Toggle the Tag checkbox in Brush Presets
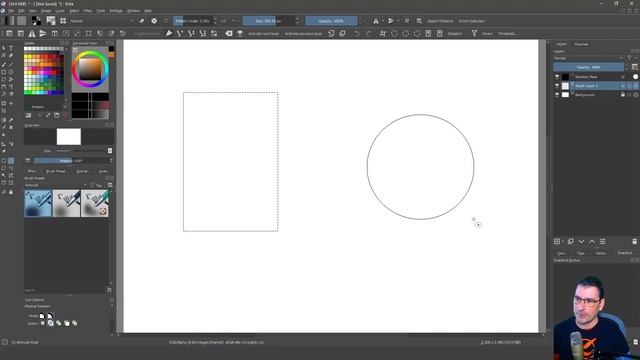Viewport: 640px width, 360px height. [93, 185]
